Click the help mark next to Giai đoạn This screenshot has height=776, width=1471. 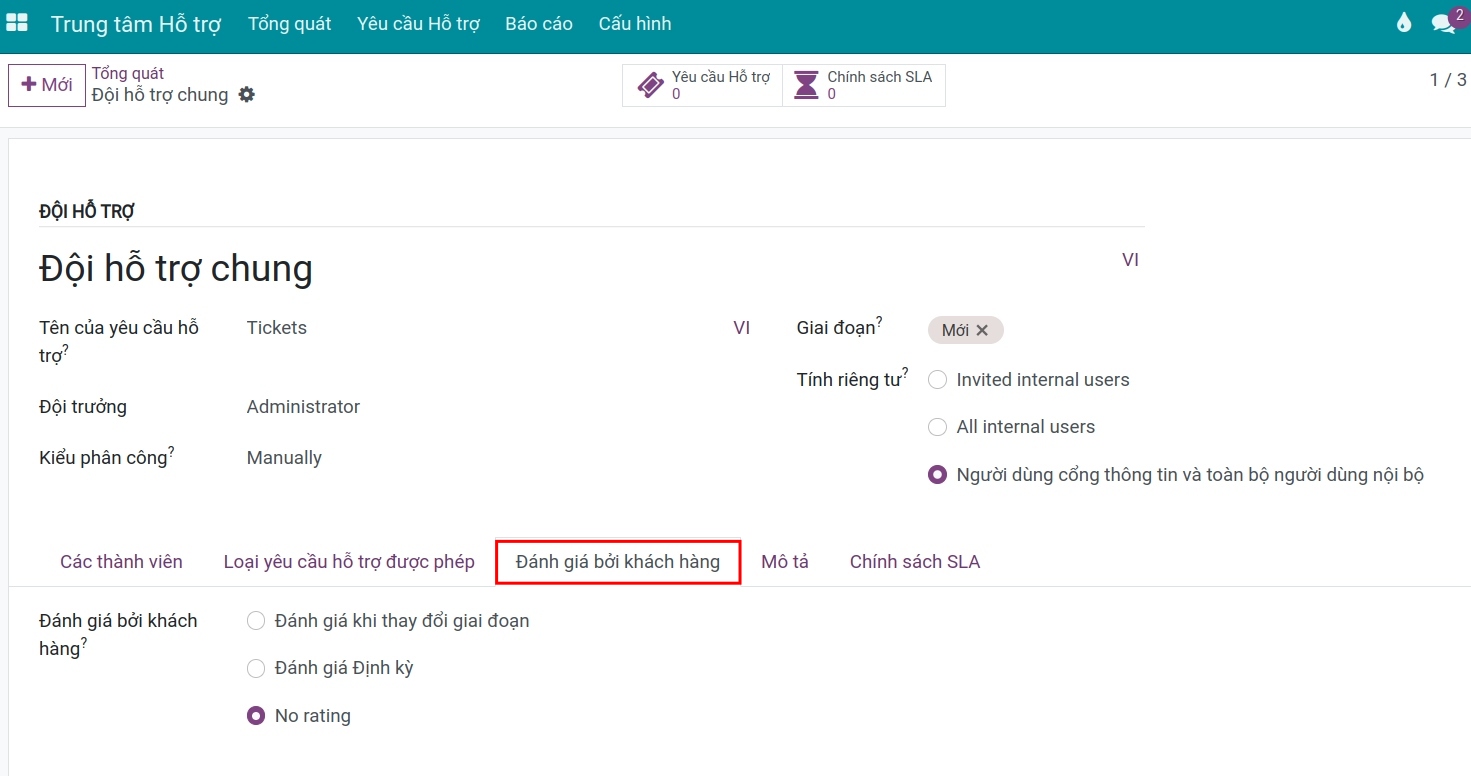click(879, 321)
